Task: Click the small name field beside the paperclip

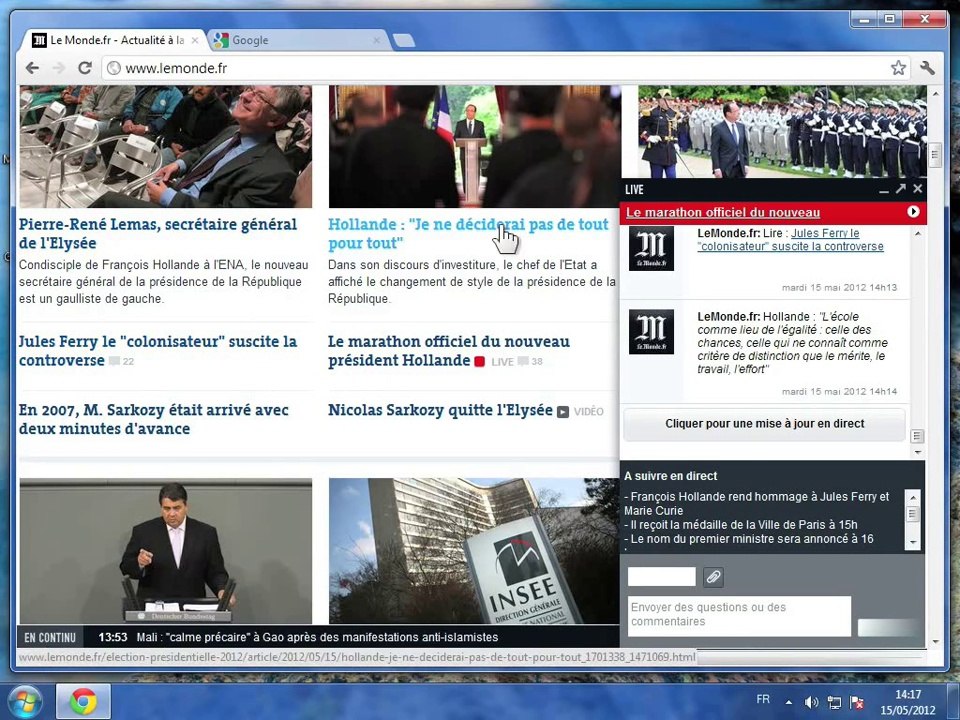Action: [662, 577]
